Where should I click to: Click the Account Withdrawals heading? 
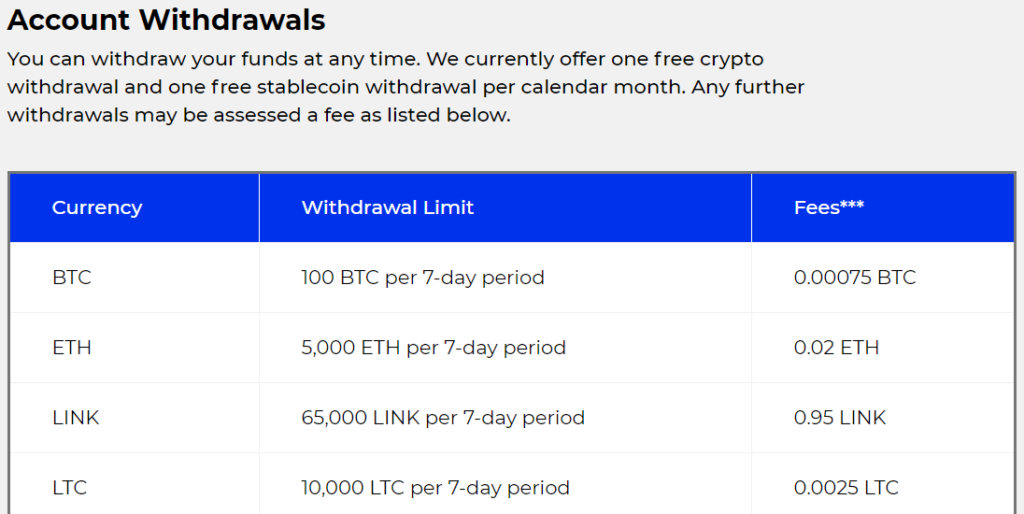pyautogui.click(x=167, y=20)
